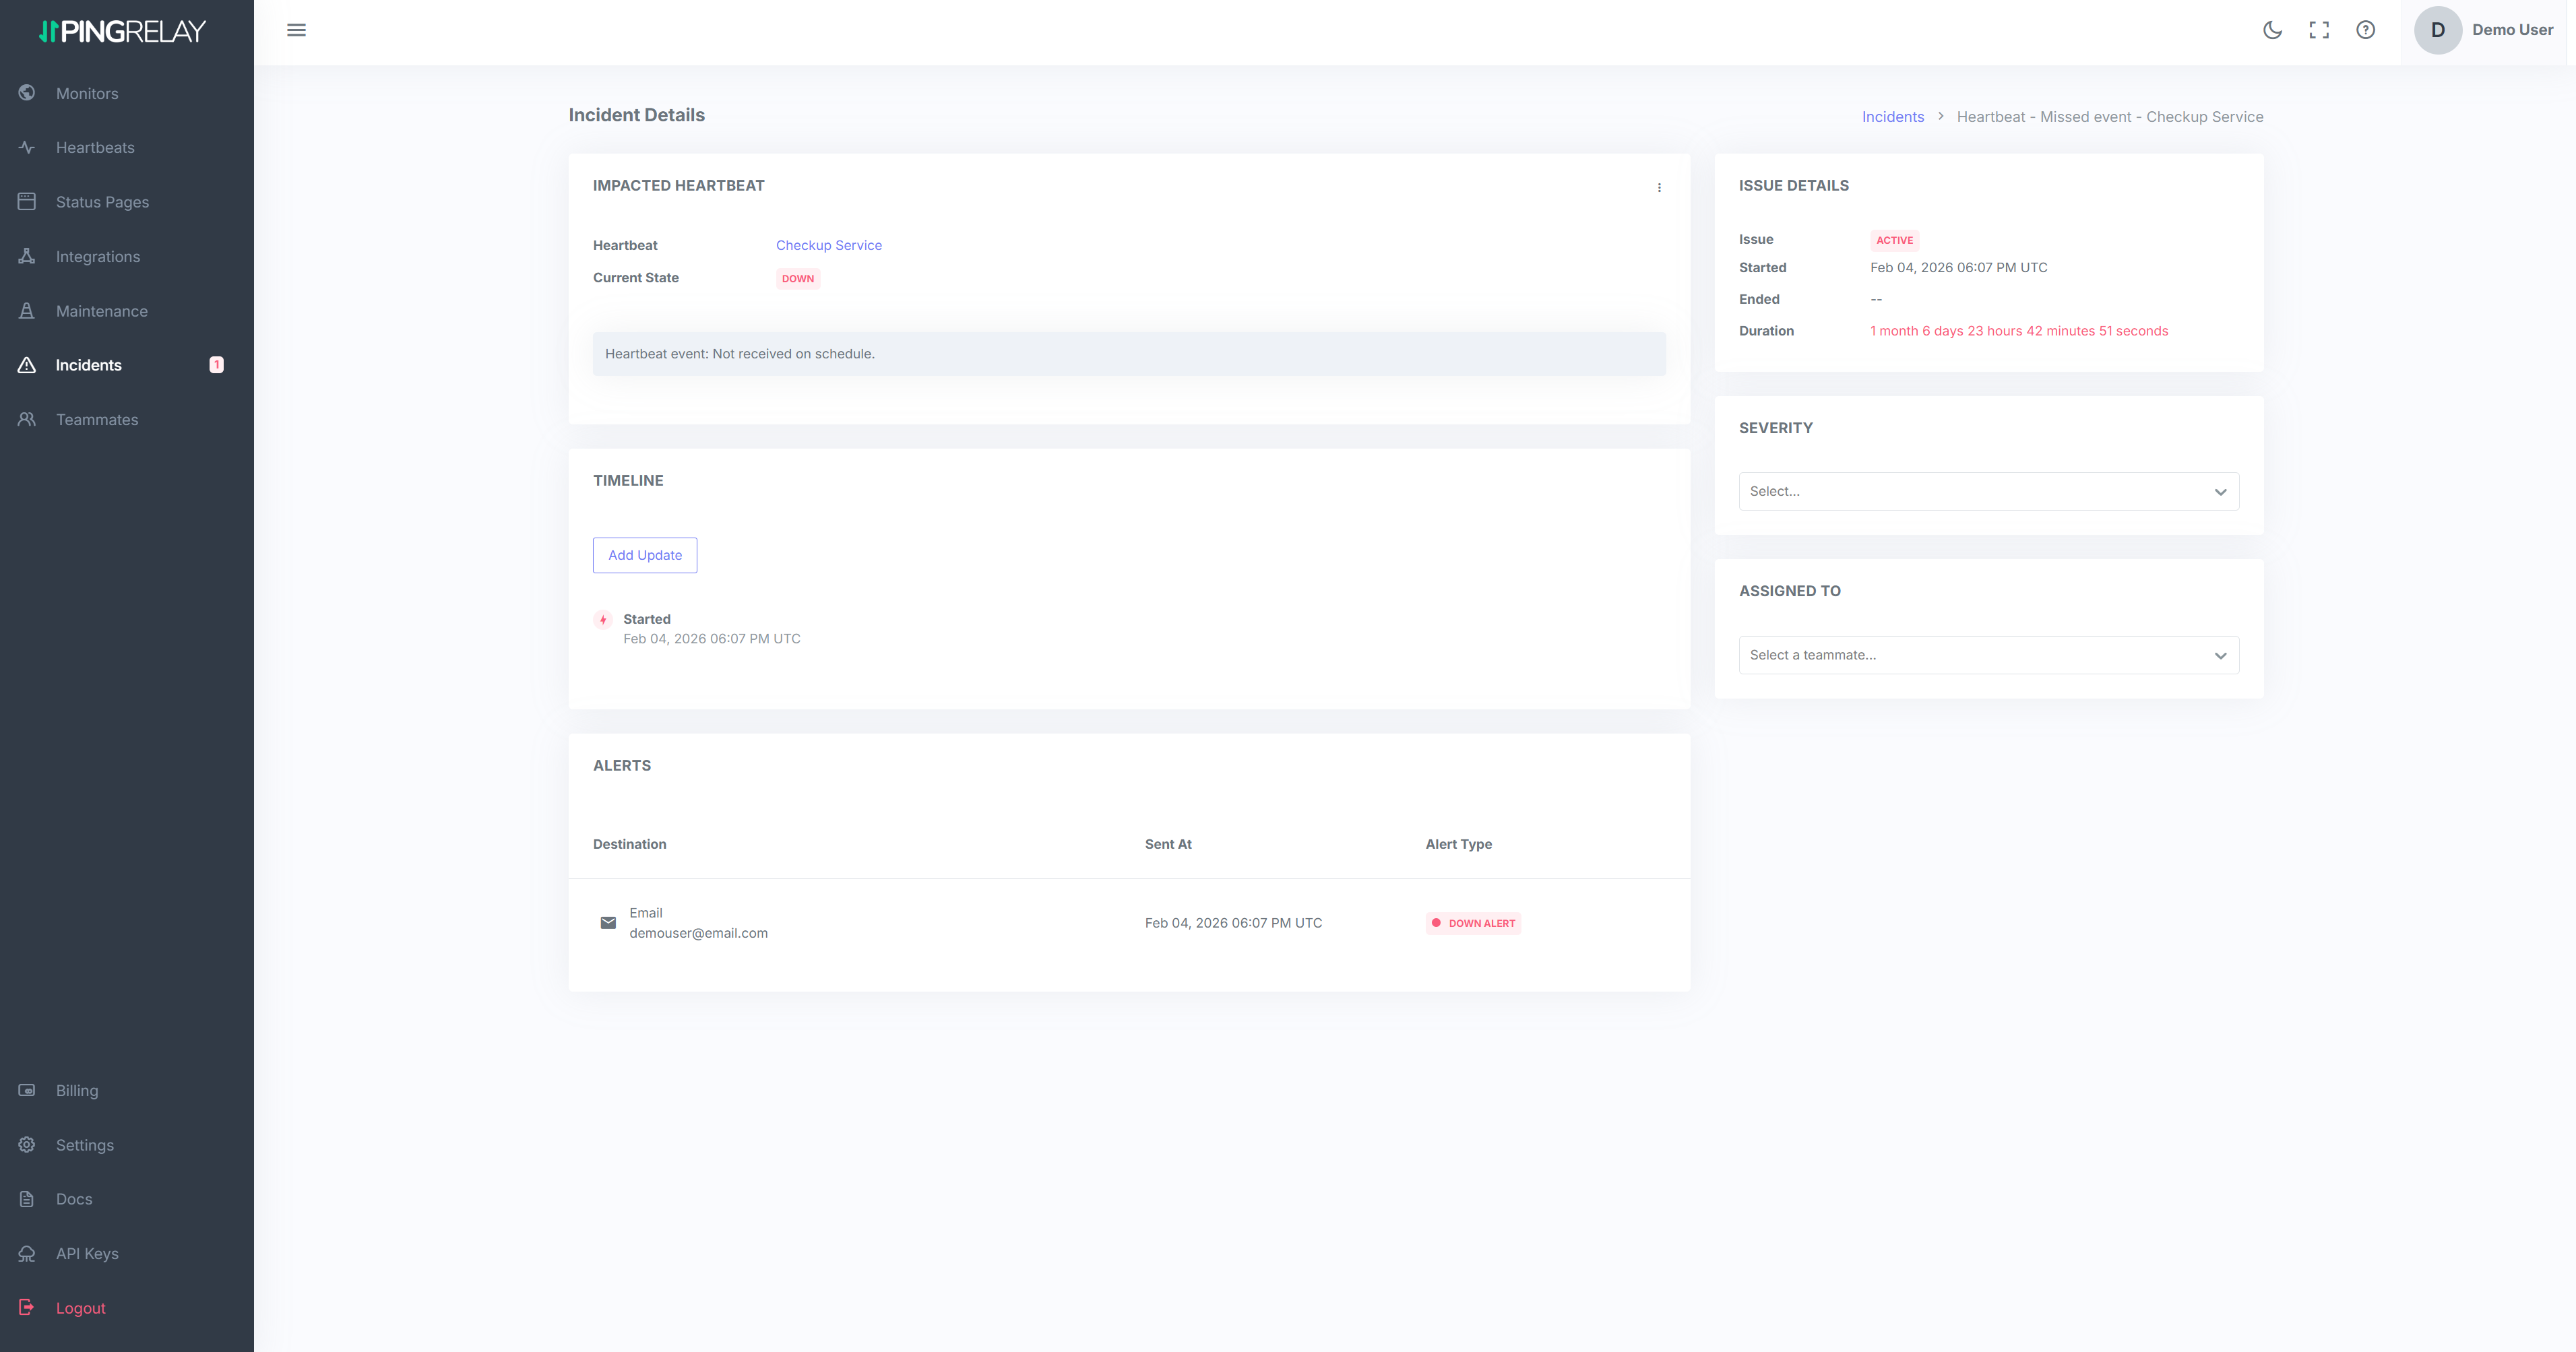Click the email envelope icon in Alerts

click(608, 922)
